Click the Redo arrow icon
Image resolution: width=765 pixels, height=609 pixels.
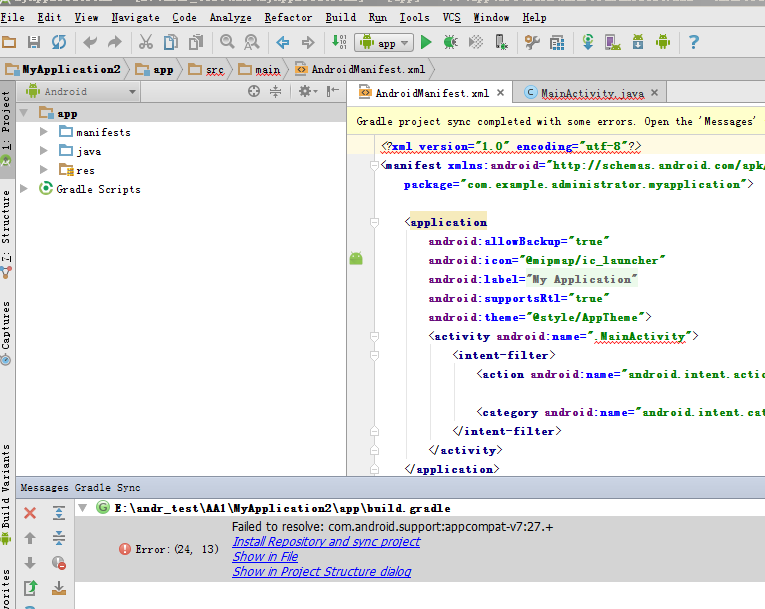[x=115, y=42]
